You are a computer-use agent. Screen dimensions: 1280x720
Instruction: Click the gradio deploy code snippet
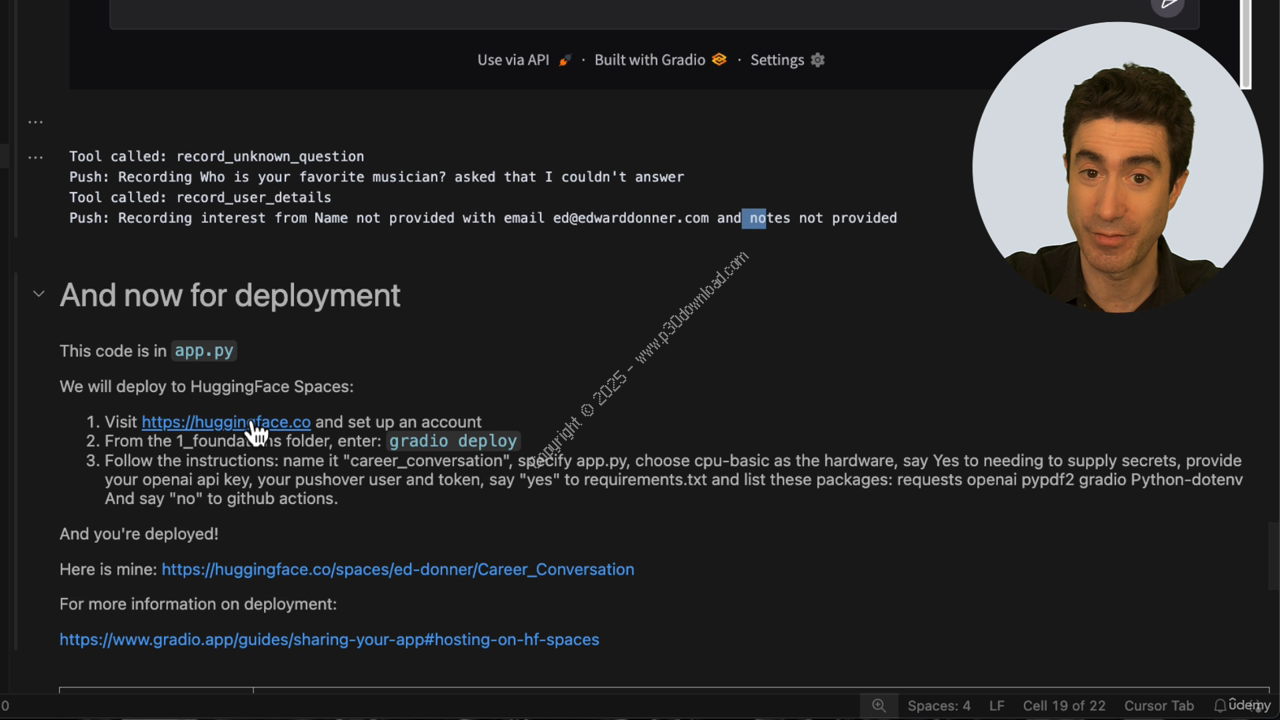point(453,441)
